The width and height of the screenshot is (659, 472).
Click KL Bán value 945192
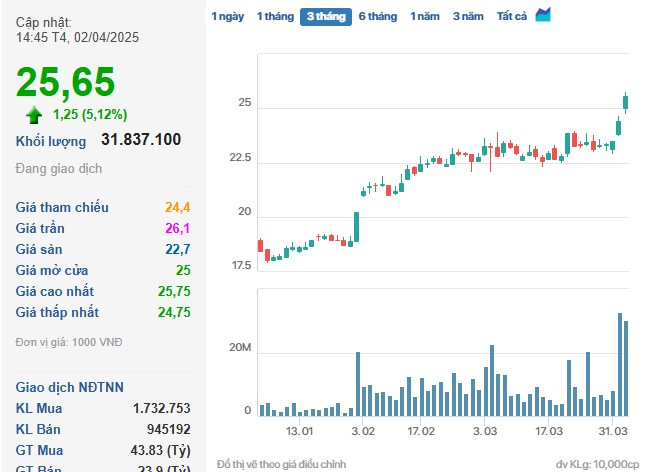click(169, 429)
